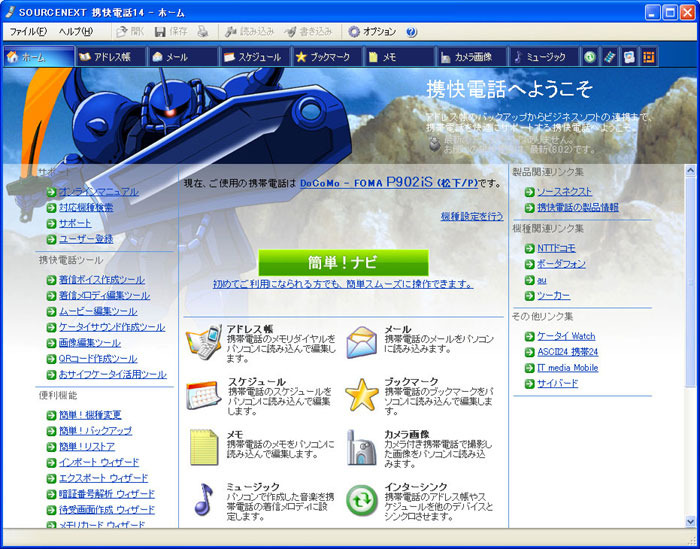The height and width of the screenshot is (549, 700).
Task: Switch to the スケジュール tab
Action: pos(255,57)
